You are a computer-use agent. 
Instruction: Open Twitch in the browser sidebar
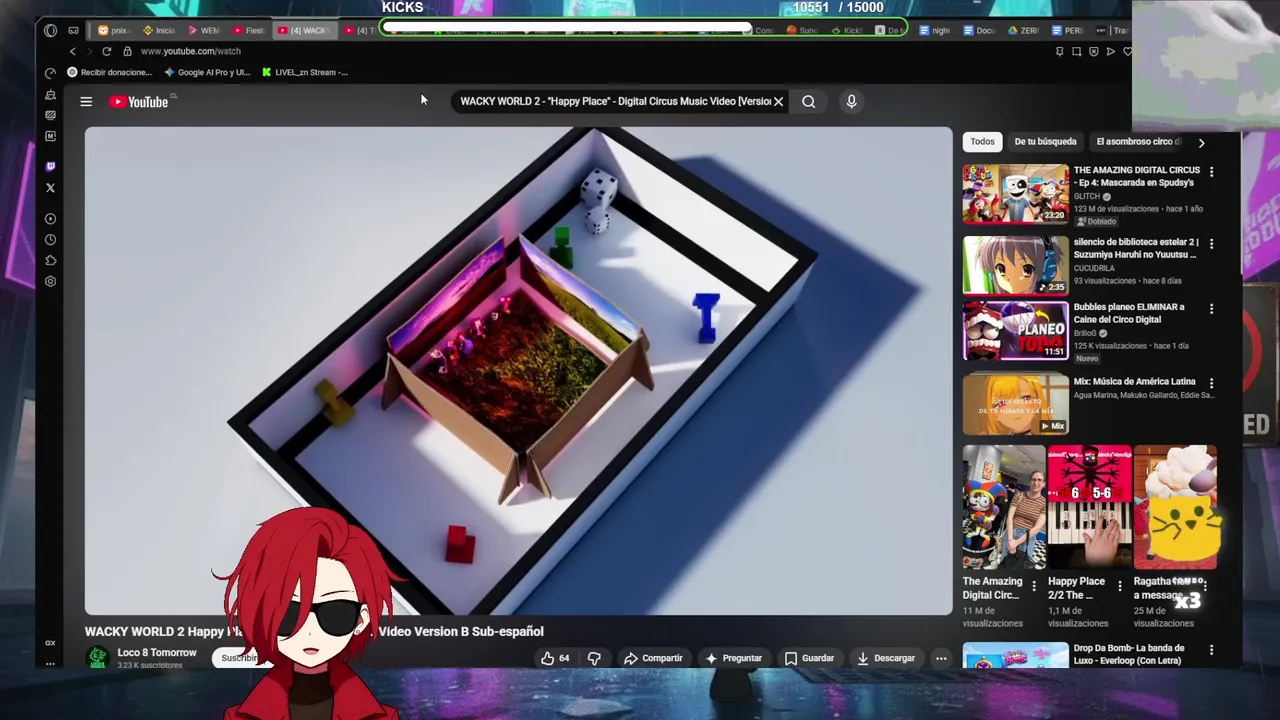(50, 166)
